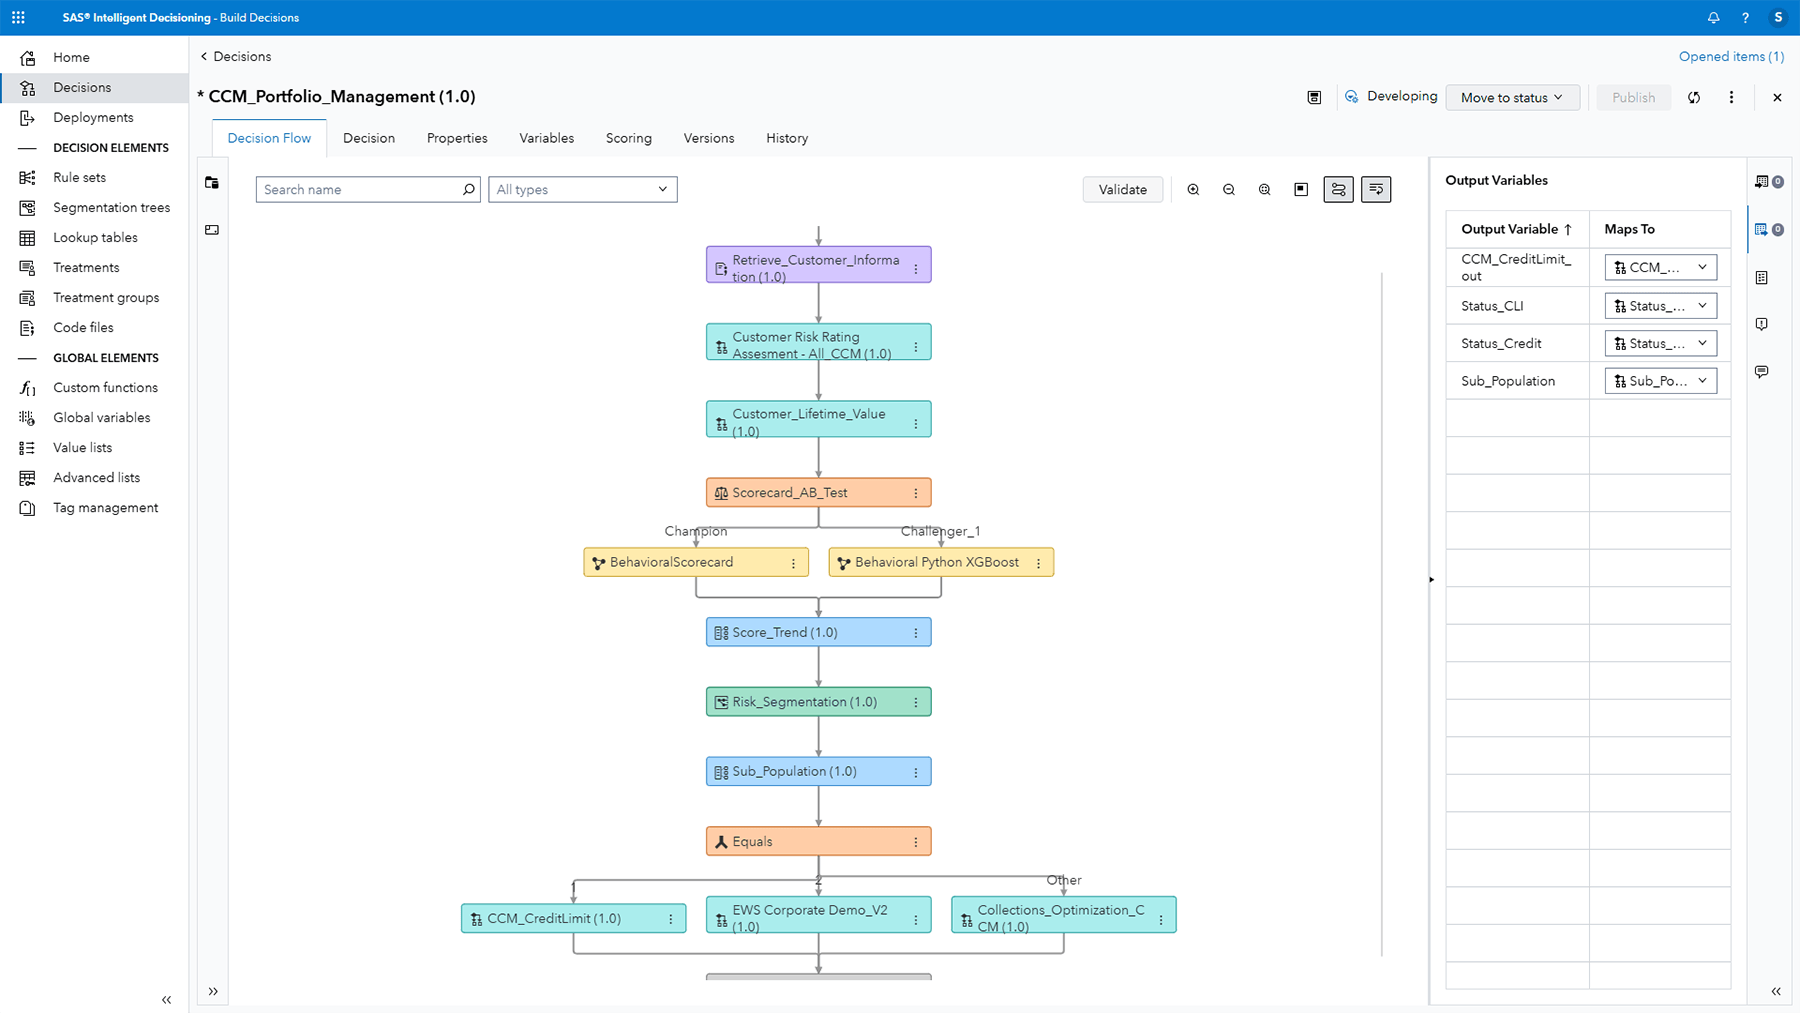The image size is (1800, 1013).
Task: Open the Messages comment icon in the right rail
Action: pos(1762,372)
